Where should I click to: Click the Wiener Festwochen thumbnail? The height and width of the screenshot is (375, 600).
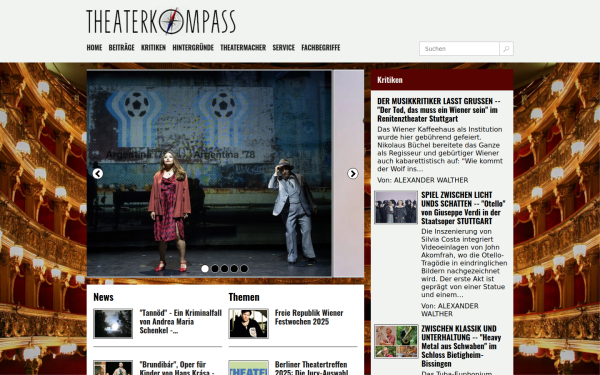tap(249, 324)
